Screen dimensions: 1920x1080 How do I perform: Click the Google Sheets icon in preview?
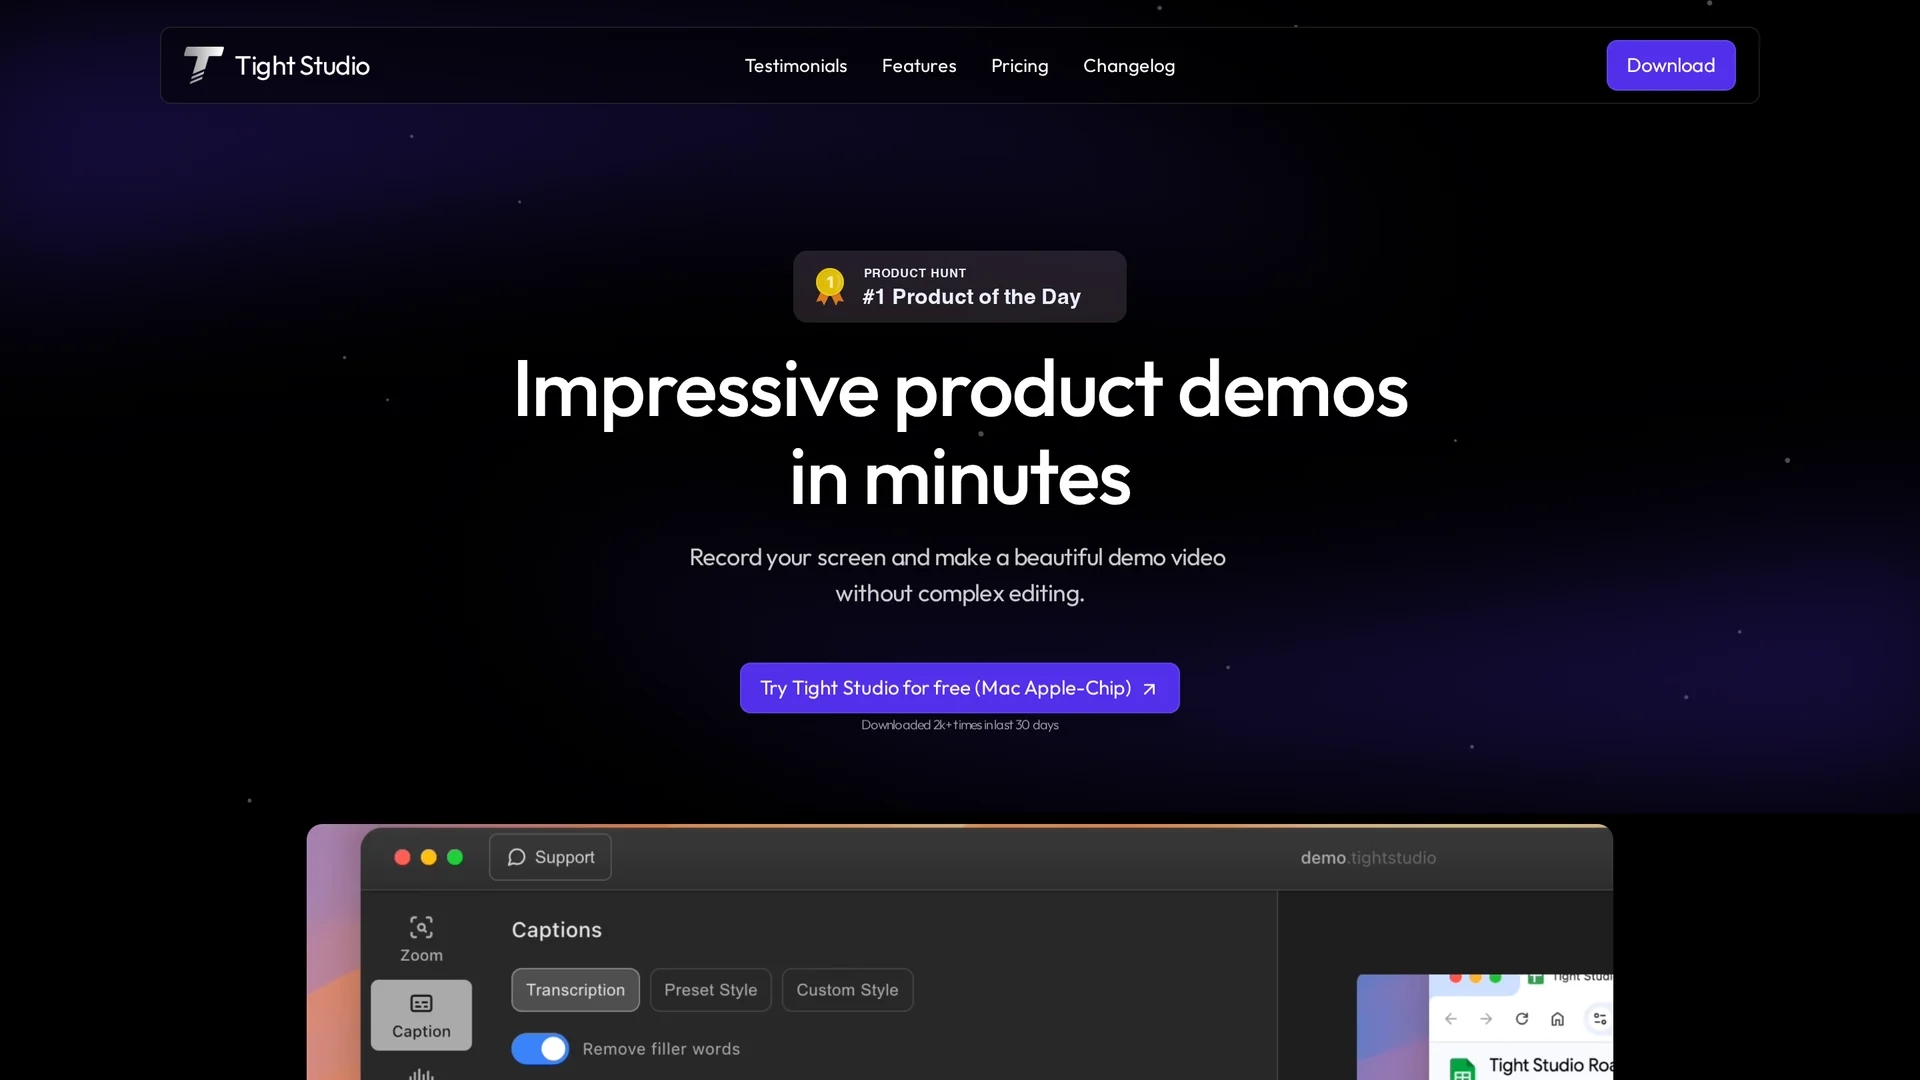[x=1462, y=1069]
